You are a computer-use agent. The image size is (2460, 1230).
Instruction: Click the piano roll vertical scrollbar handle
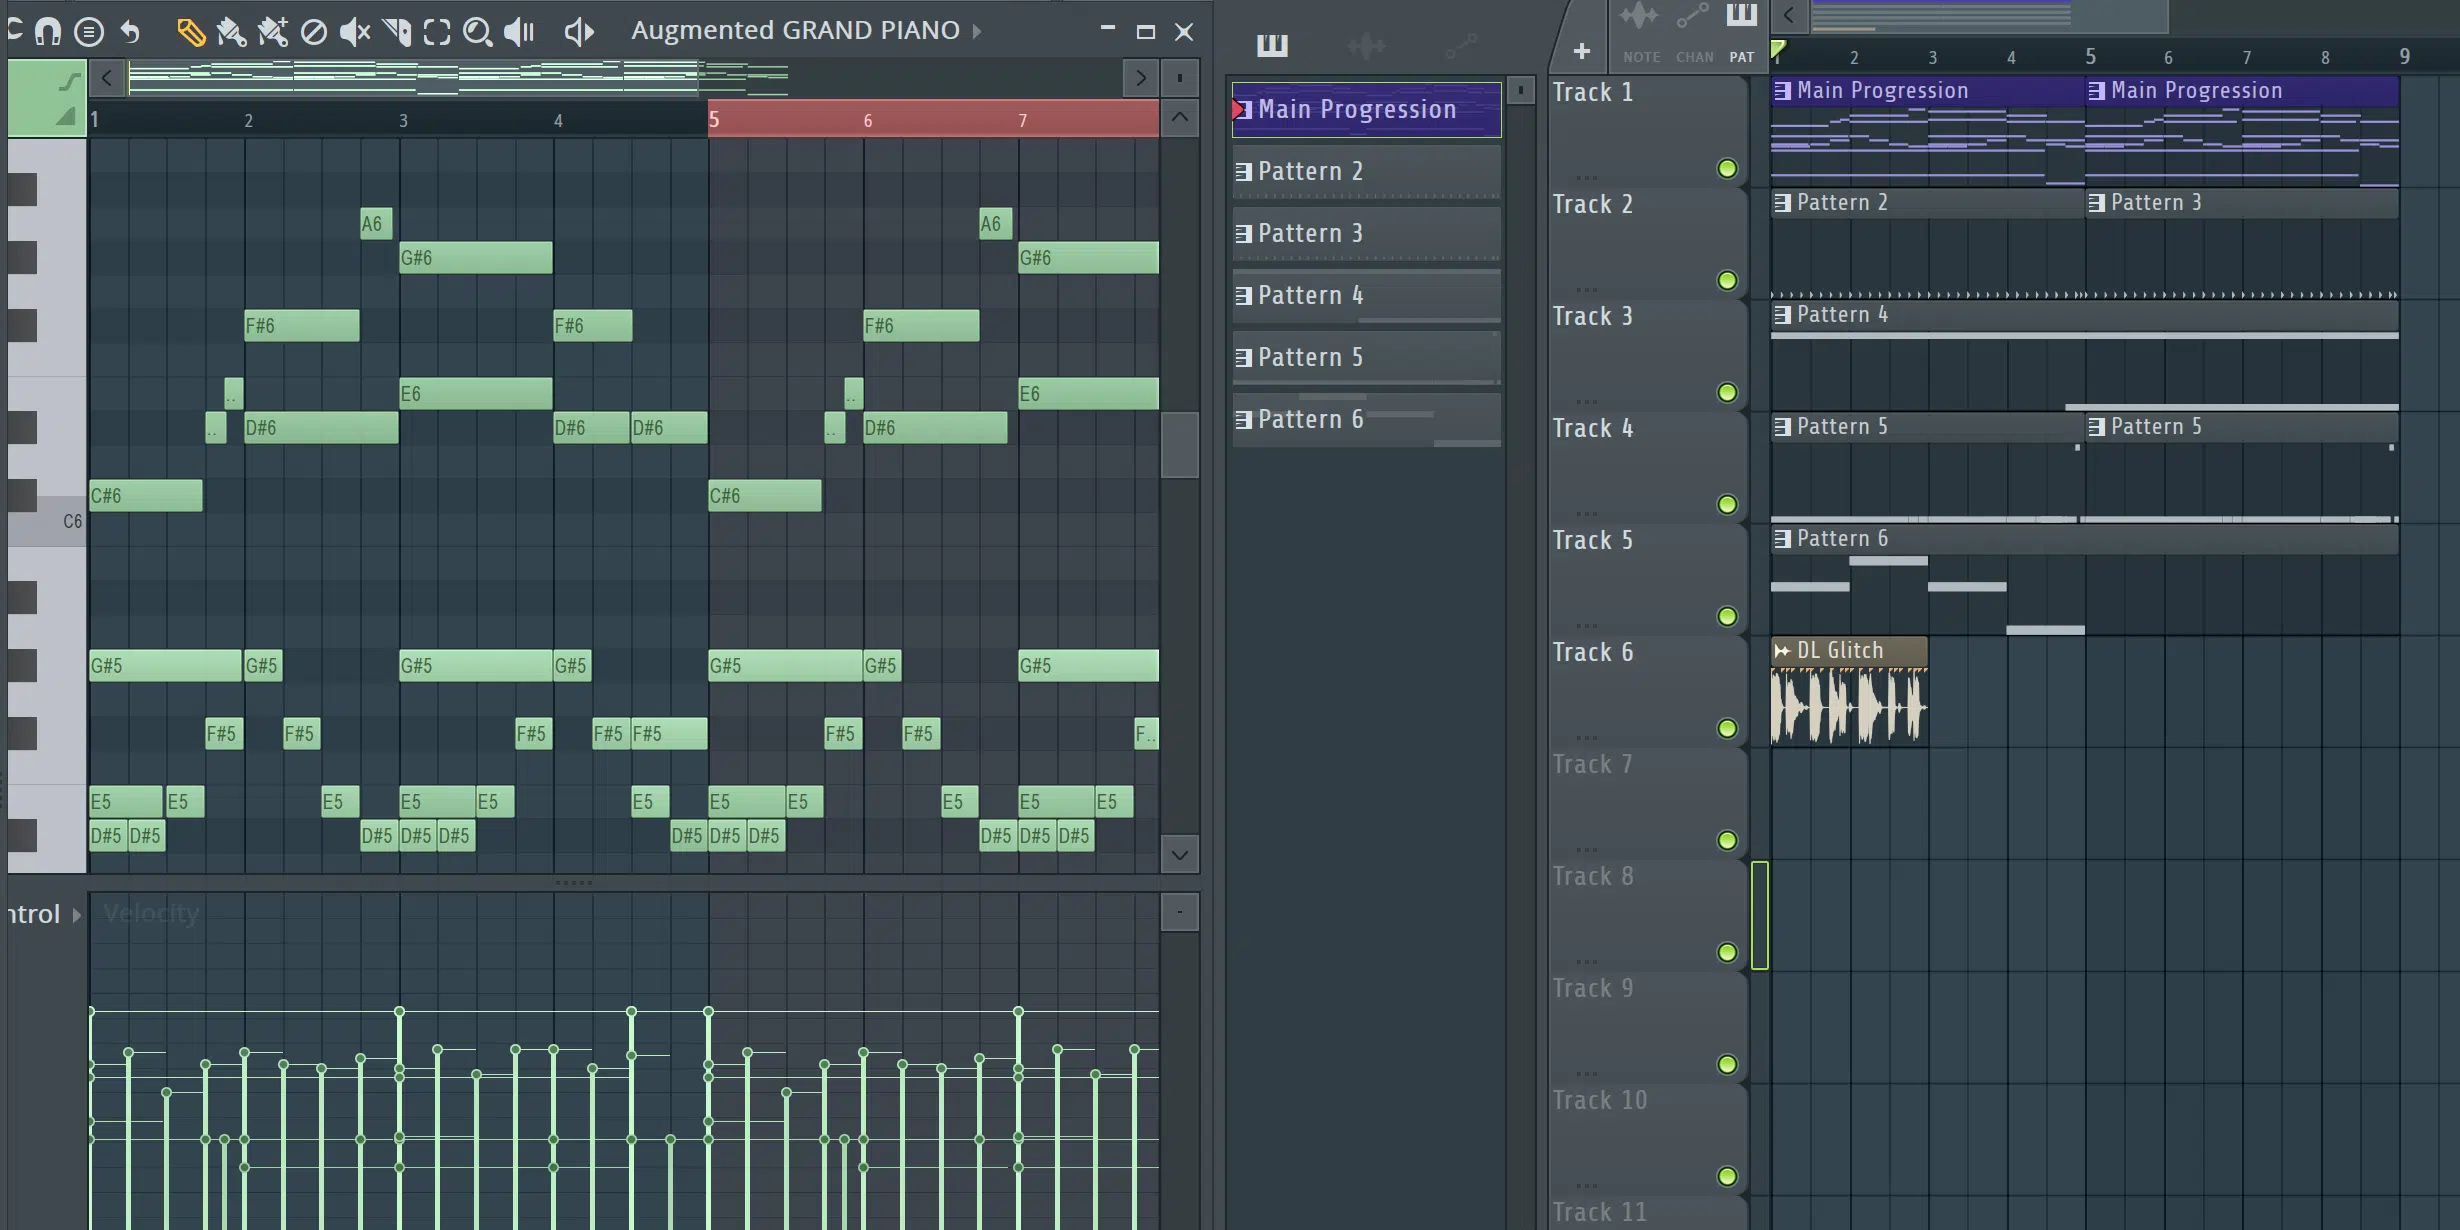[1180, 445]
